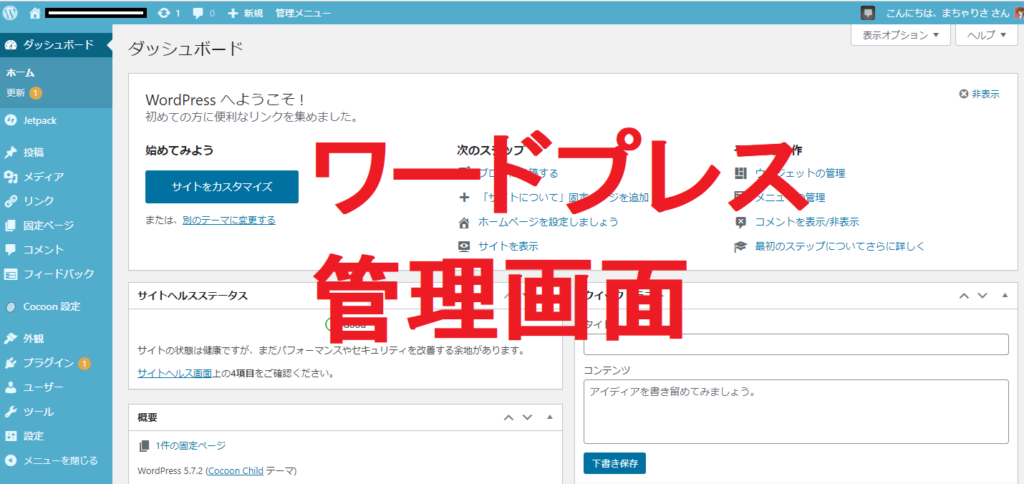Image resolution: width=1024 pixels, height=484 pixels.
Task: Click the フィードバック icon in sidebar
Action: pos(10,274)
